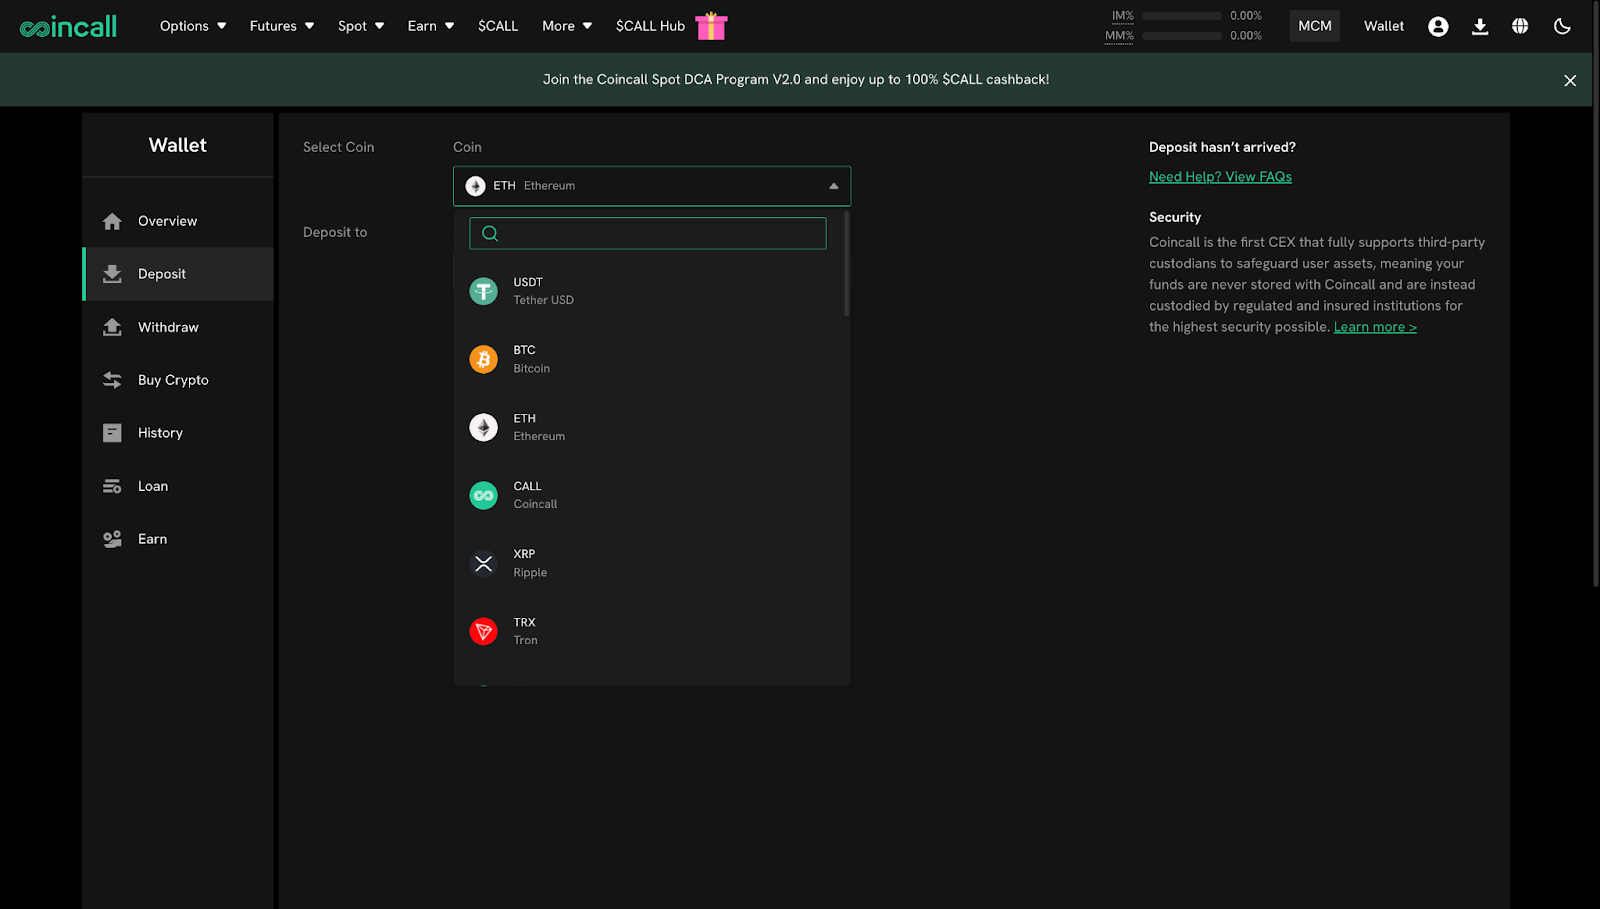Screen dimensions: 1600x909
Task: Open the $CALL Hub gift icon
Action: point(711,26)
